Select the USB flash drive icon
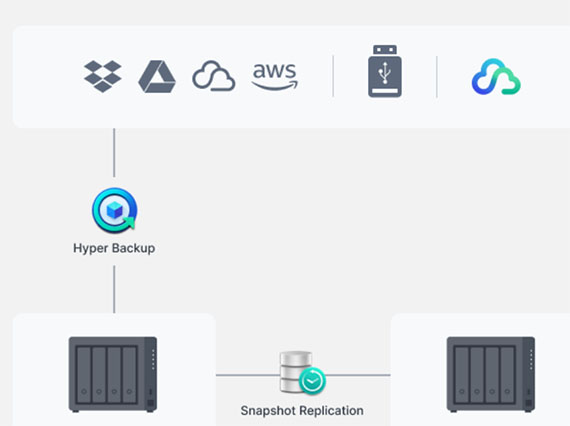 tap(385, 71)
